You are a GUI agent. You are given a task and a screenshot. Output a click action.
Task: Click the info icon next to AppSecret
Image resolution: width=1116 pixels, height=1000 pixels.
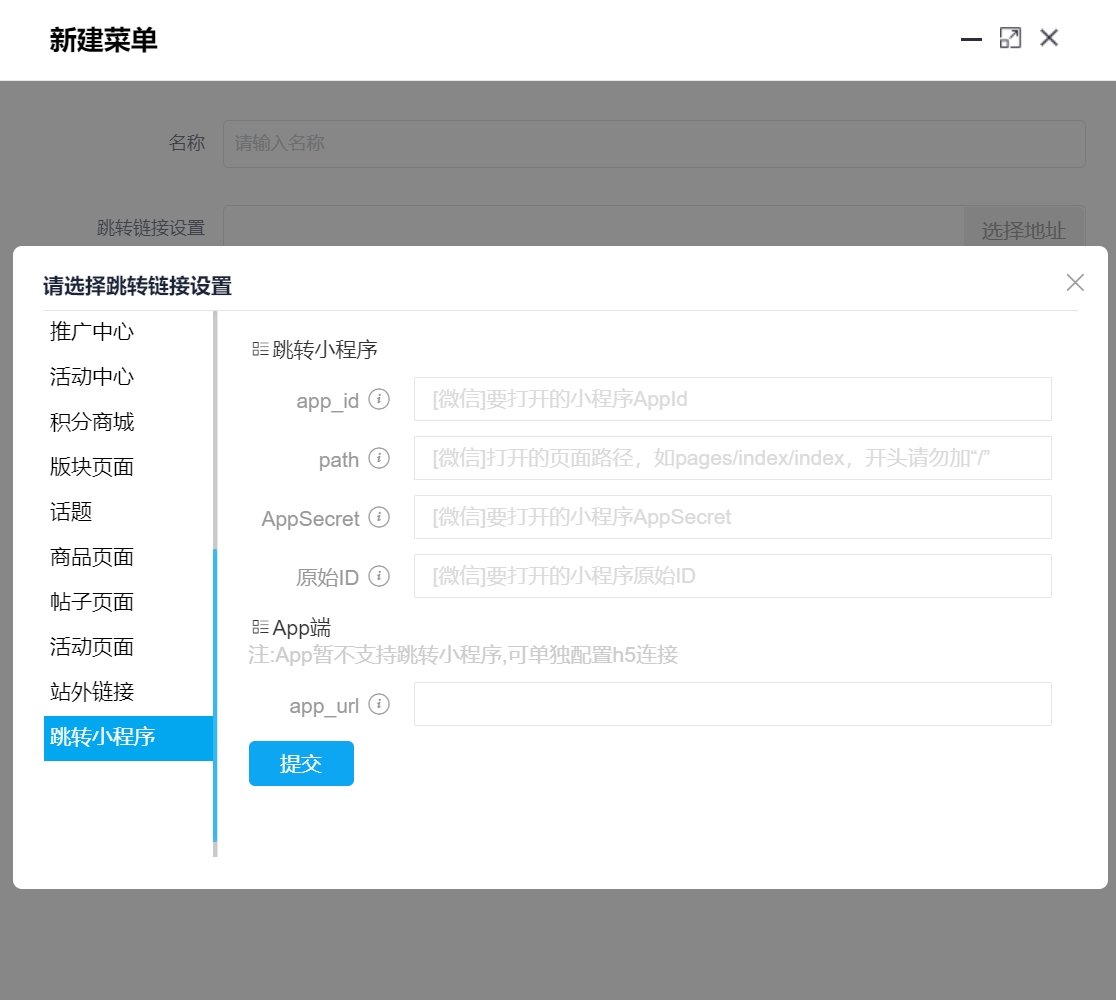click(x=379, y=517)
